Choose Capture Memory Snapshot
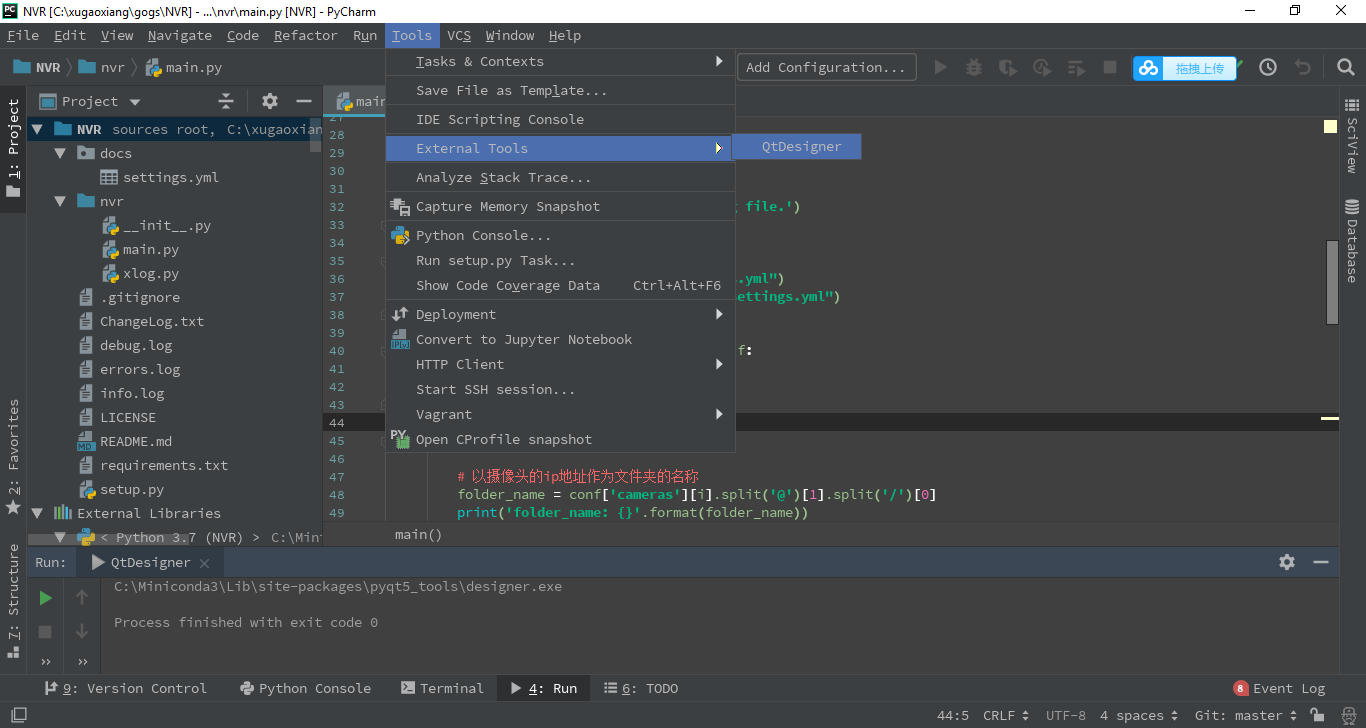 coord(560,206)
